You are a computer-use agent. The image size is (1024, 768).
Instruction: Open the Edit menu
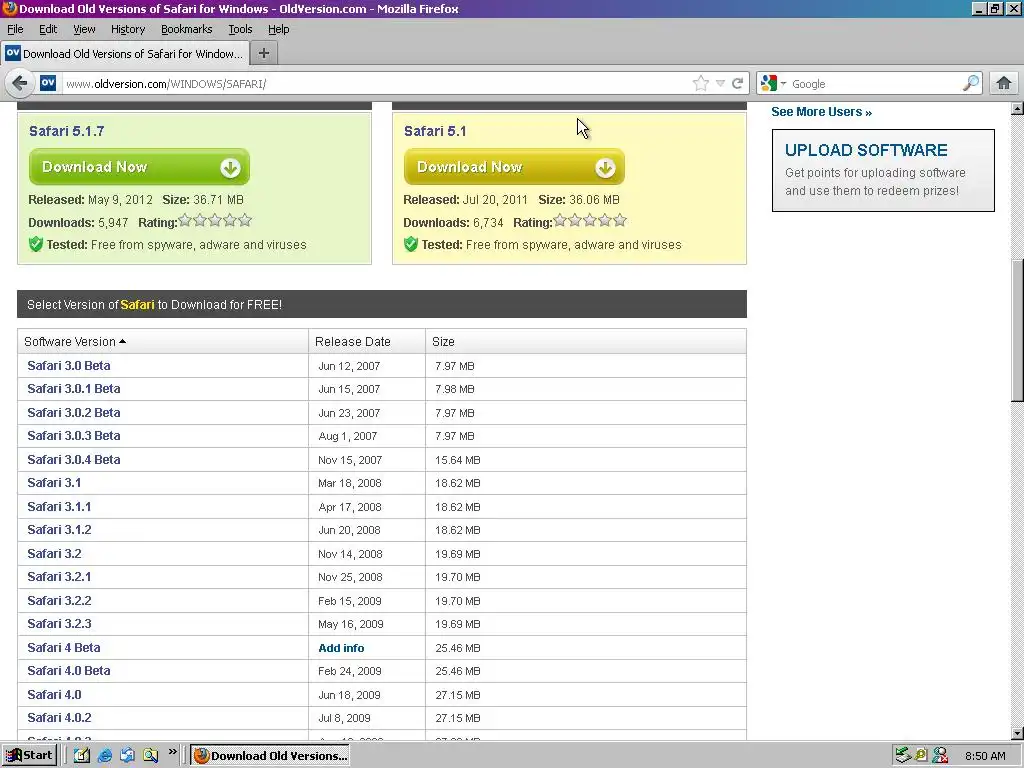click(48, 29)
